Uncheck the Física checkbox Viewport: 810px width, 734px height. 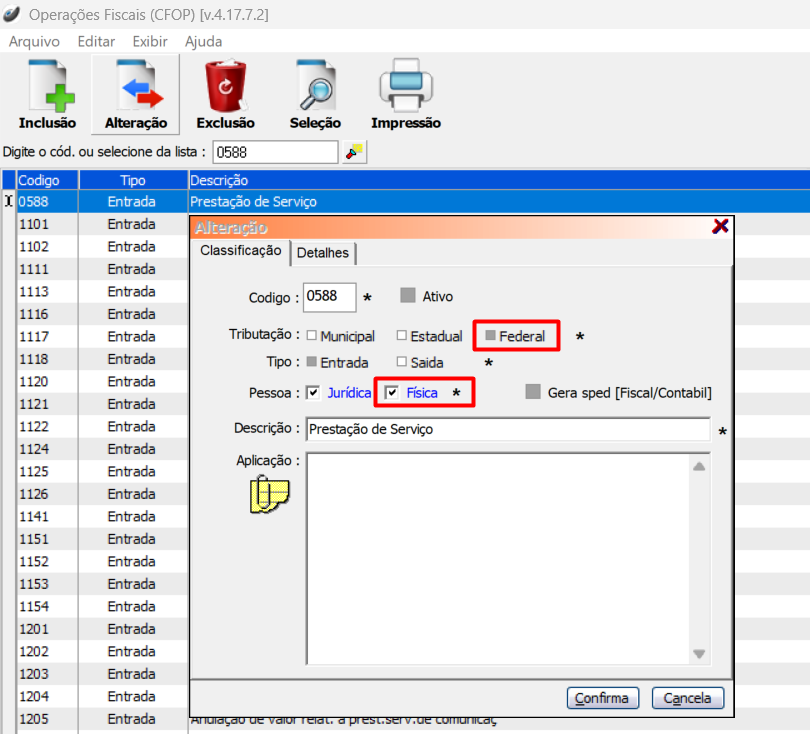(x=392, y=393)
